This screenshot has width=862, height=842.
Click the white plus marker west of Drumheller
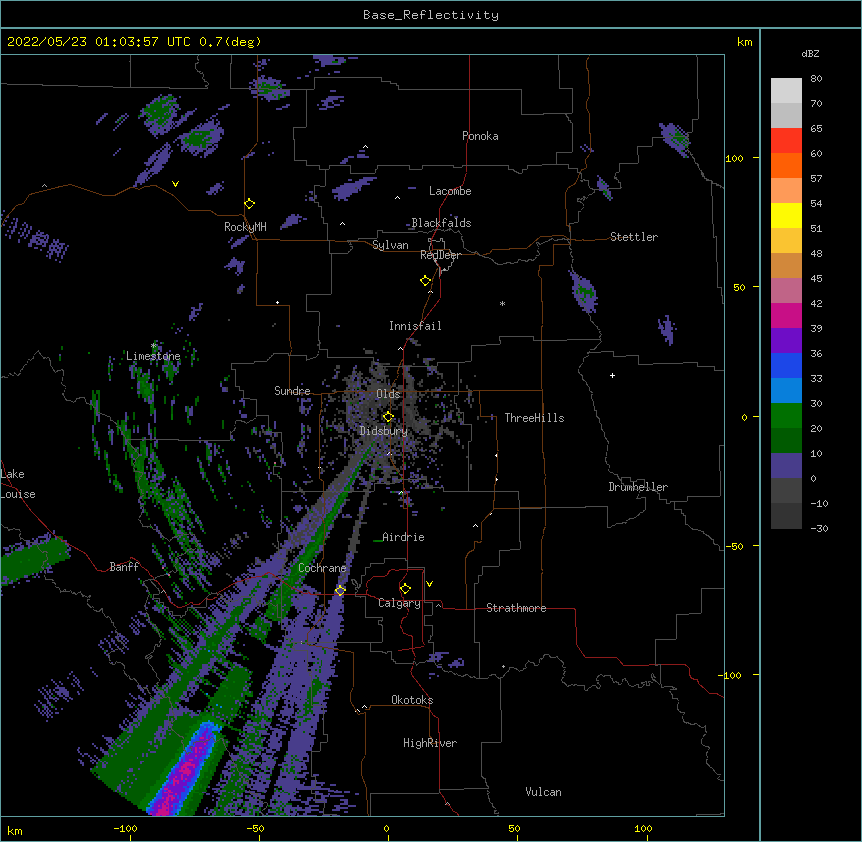(x=612, y=375)
